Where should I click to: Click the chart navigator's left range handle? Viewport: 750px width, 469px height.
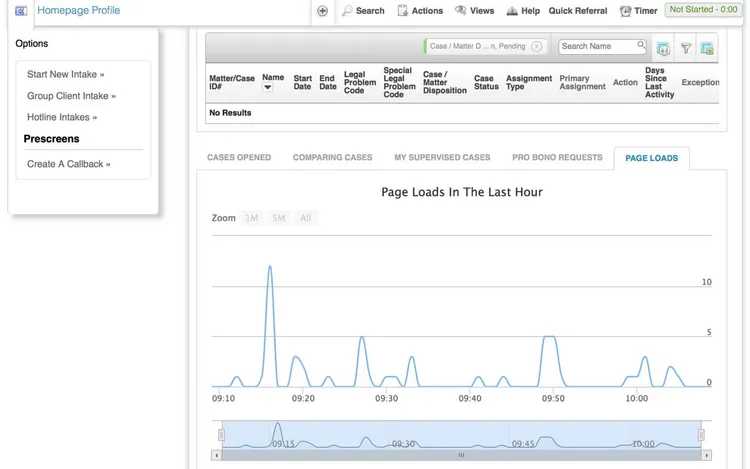pyautogui.click(x=222, y=435)
